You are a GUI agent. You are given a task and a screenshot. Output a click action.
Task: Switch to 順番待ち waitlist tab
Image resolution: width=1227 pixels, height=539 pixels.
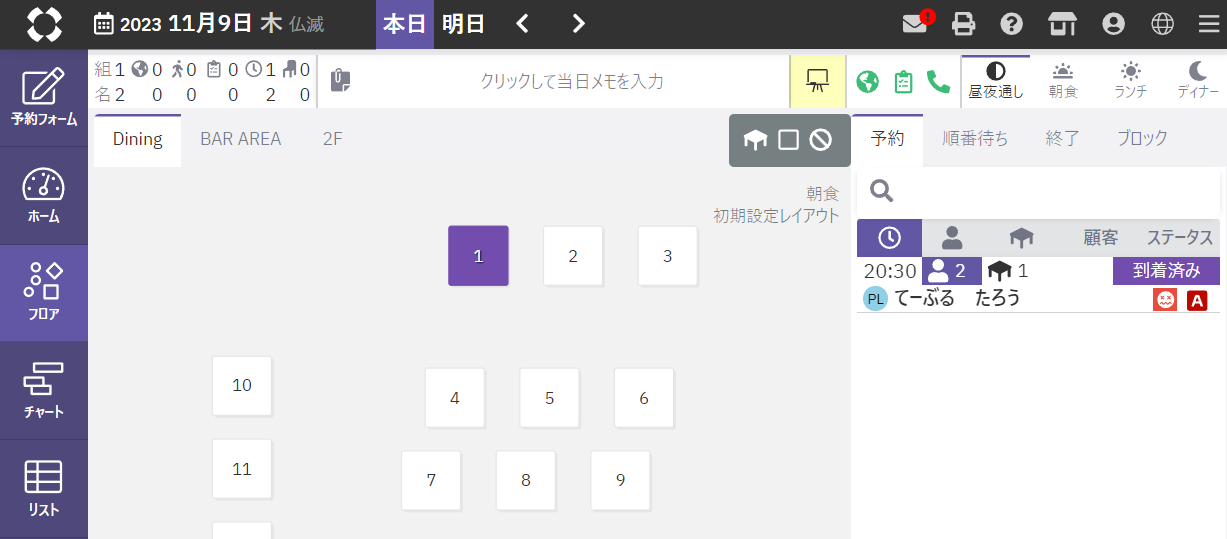[975, 140]
